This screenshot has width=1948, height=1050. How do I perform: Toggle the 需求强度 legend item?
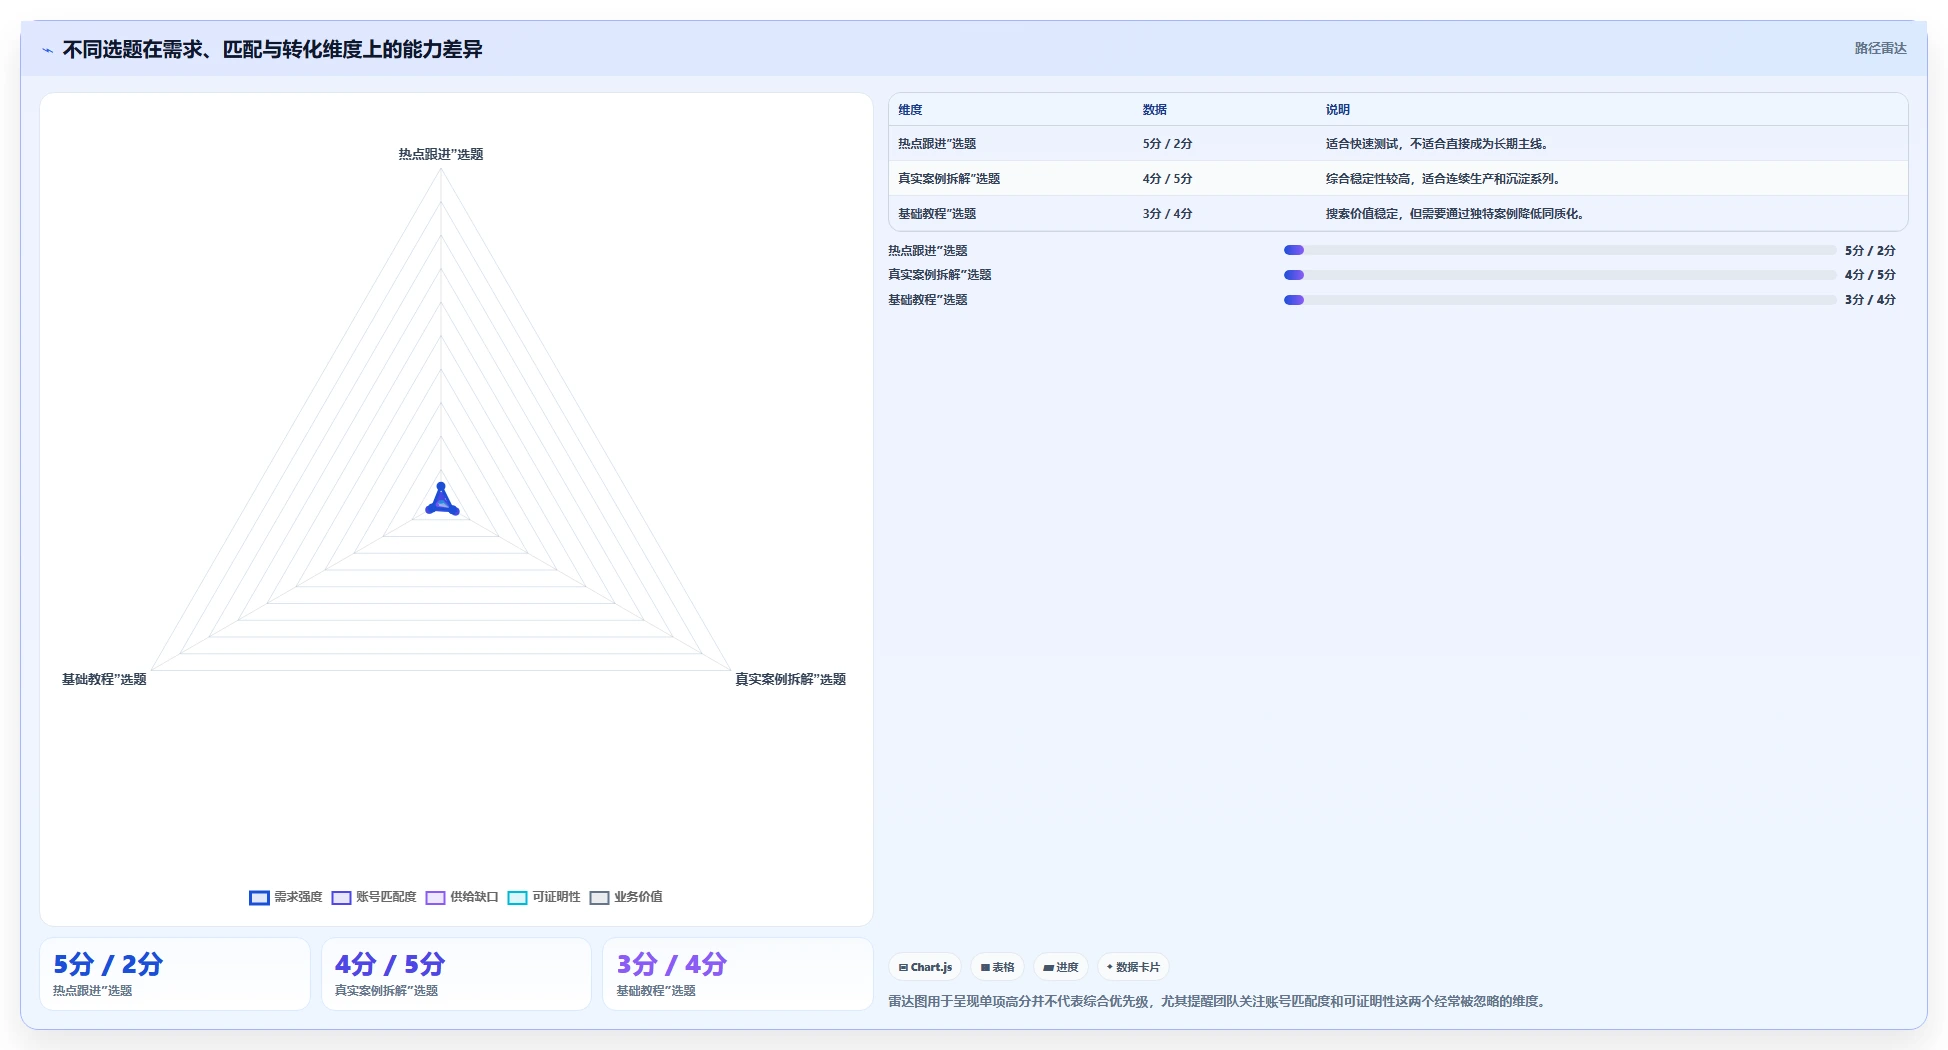point(286,897)
